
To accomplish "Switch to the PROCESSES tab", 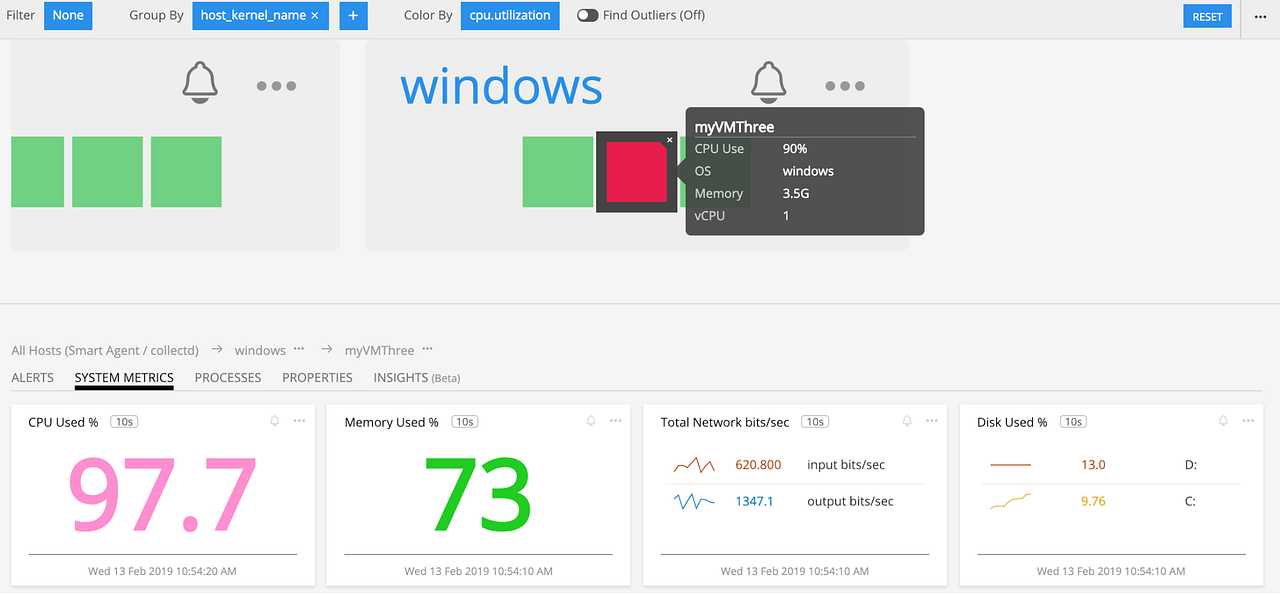I will [x=228, y=377].
